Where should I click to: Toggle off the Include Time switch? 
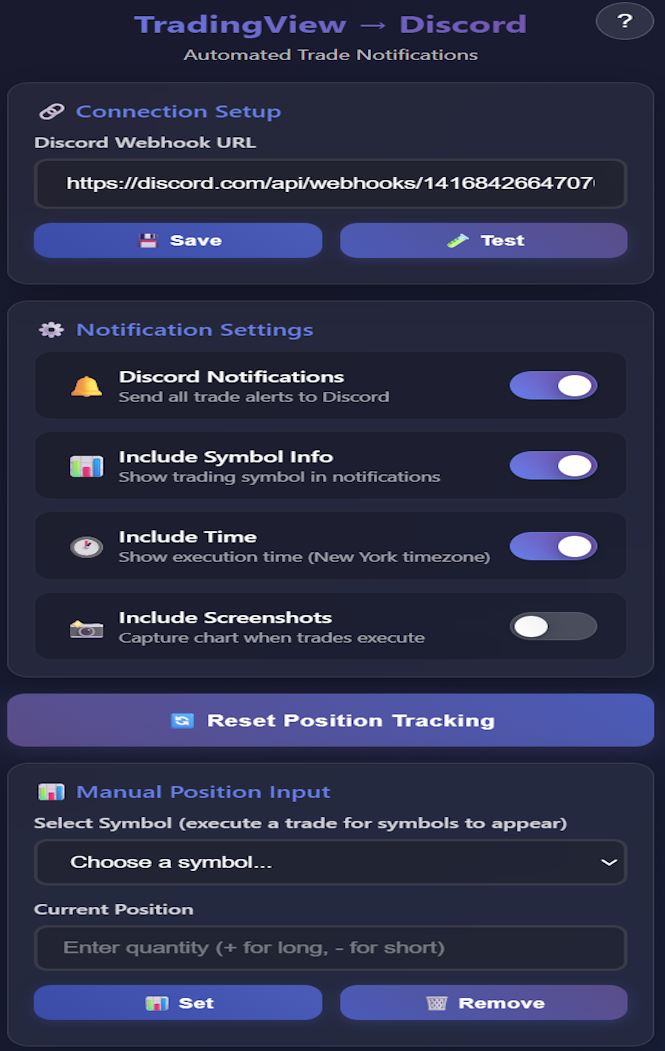(553, 546)
